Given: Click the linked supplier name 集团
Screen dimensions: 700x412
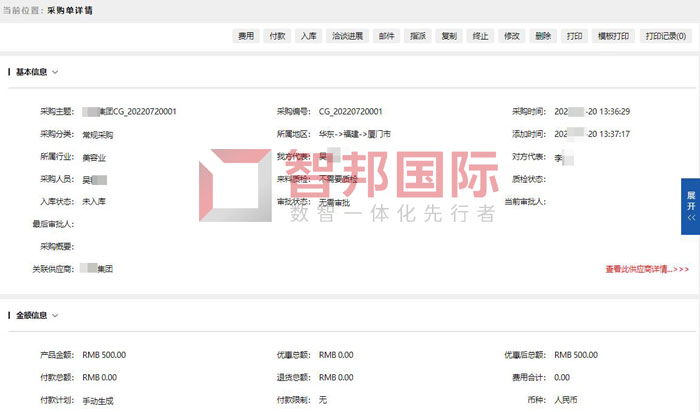Looking at the screenshot, I should (98, 269).
